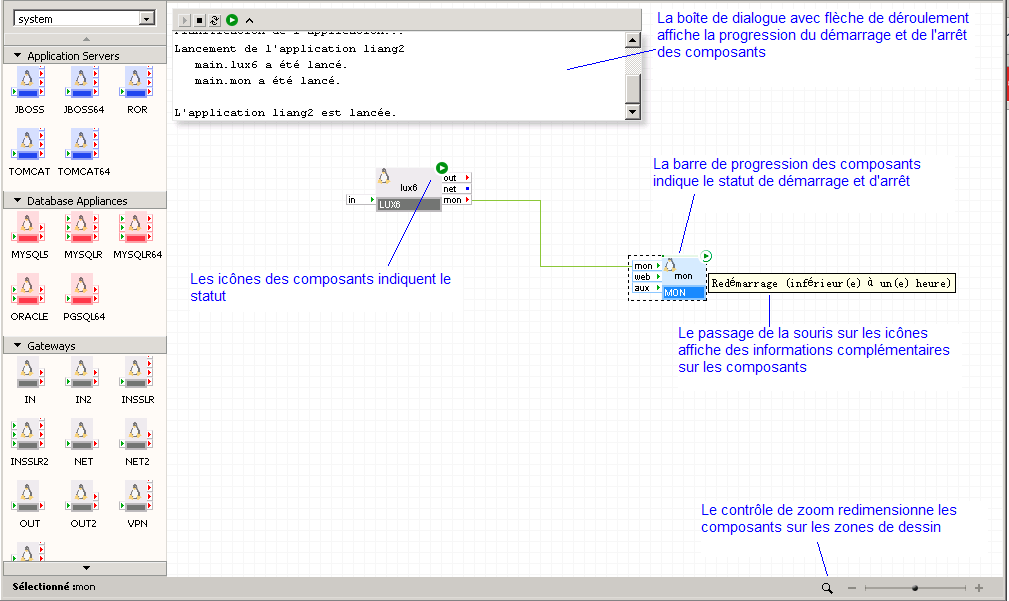Select the NET2 gateway appliance

click(136, 434)
